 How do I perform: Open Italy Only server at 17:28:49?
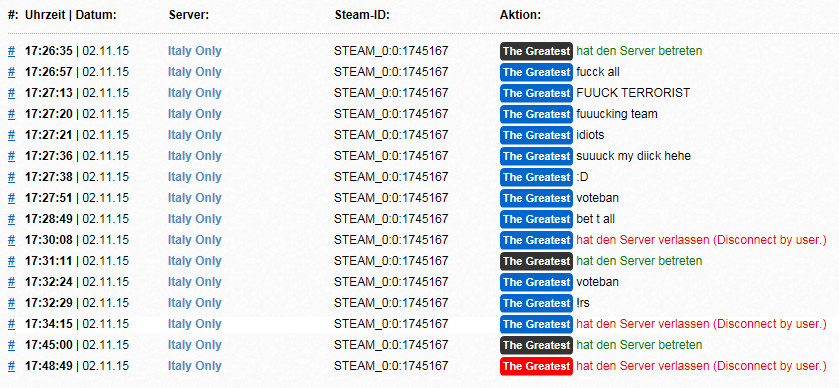(x=195, y=219)
